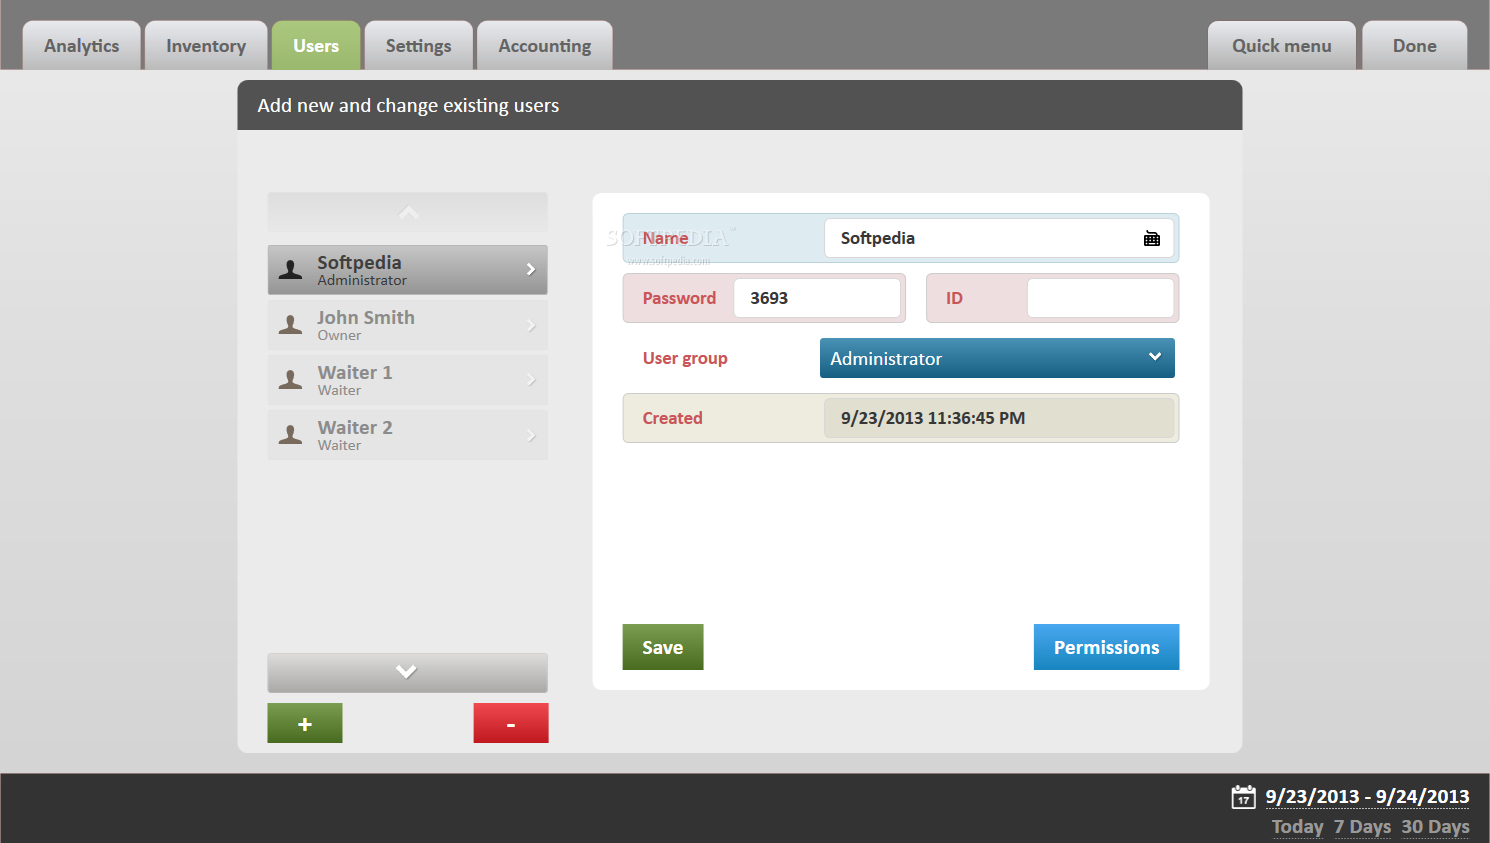Image resolution: width=1490 pixels, height=843 pixels.
Task: Select the 30 Days range
Action: point(1435,827)
